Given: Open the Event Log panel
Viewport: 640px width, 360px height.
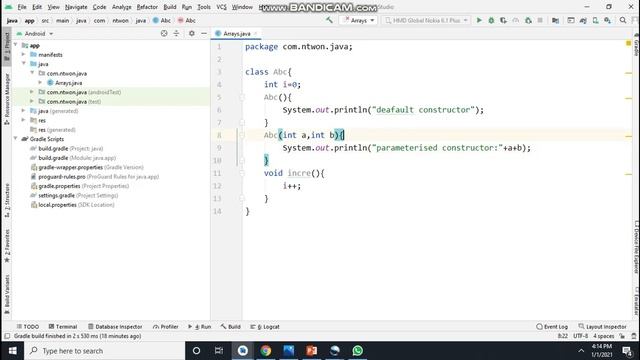Looking at the screenshot, I should [x=552, y=327].
